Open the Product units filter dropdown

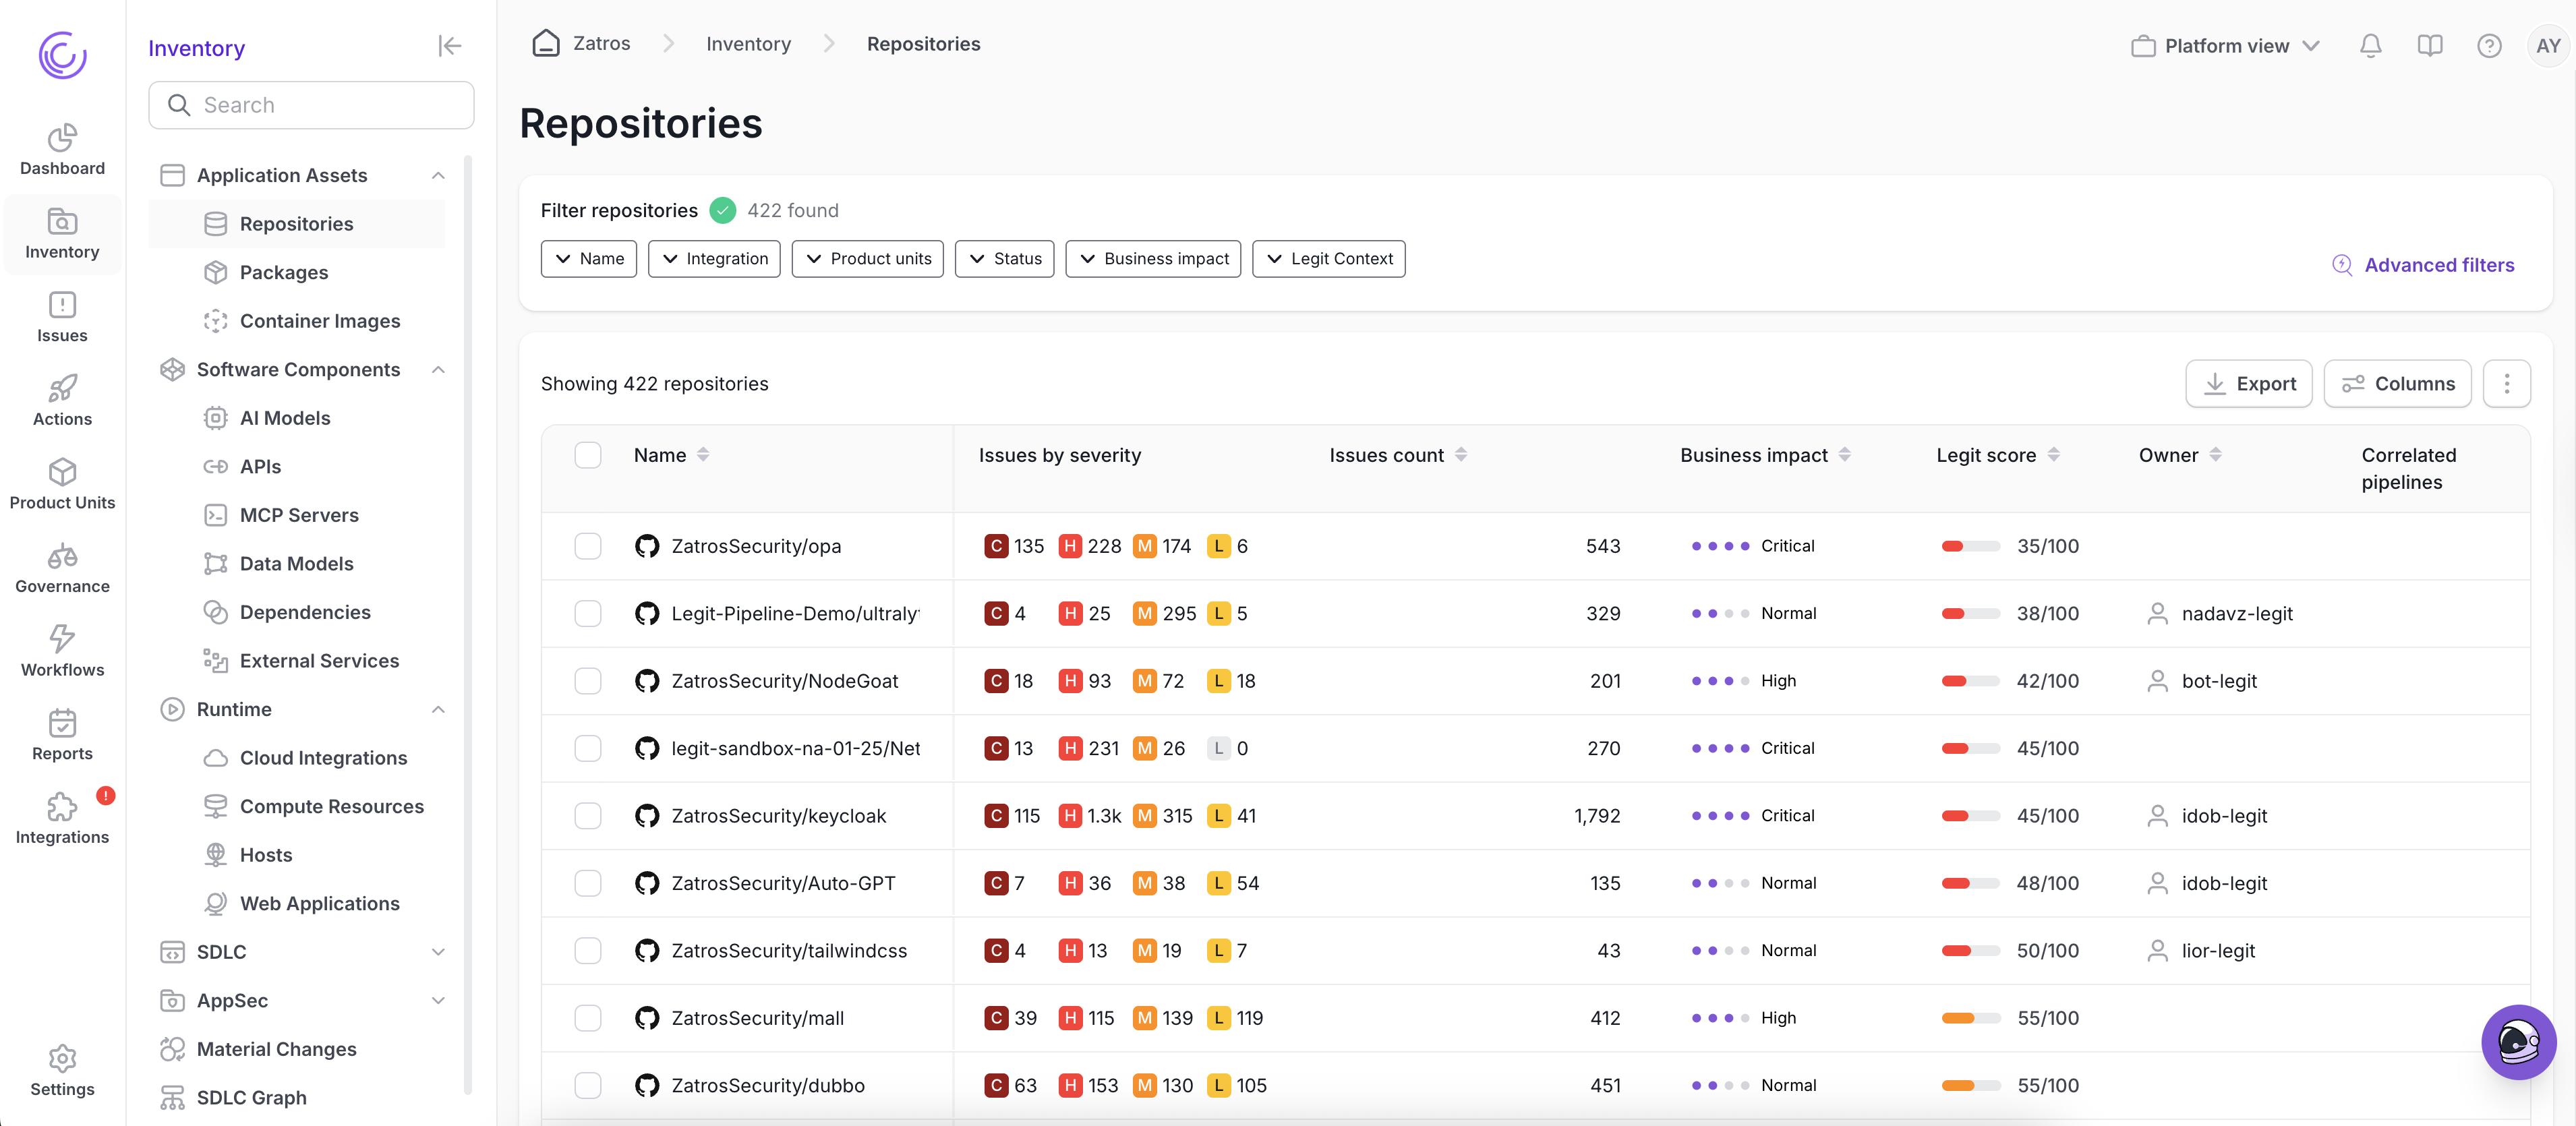point(867,259)
